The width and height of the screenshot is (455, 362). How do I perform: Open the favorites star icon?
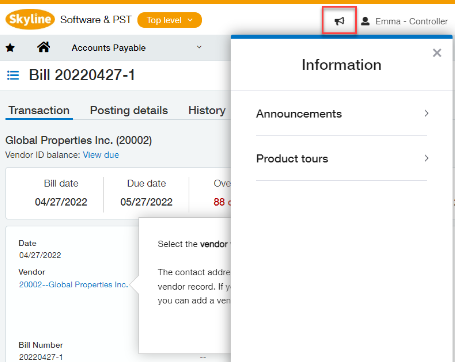tap(10, 48)
